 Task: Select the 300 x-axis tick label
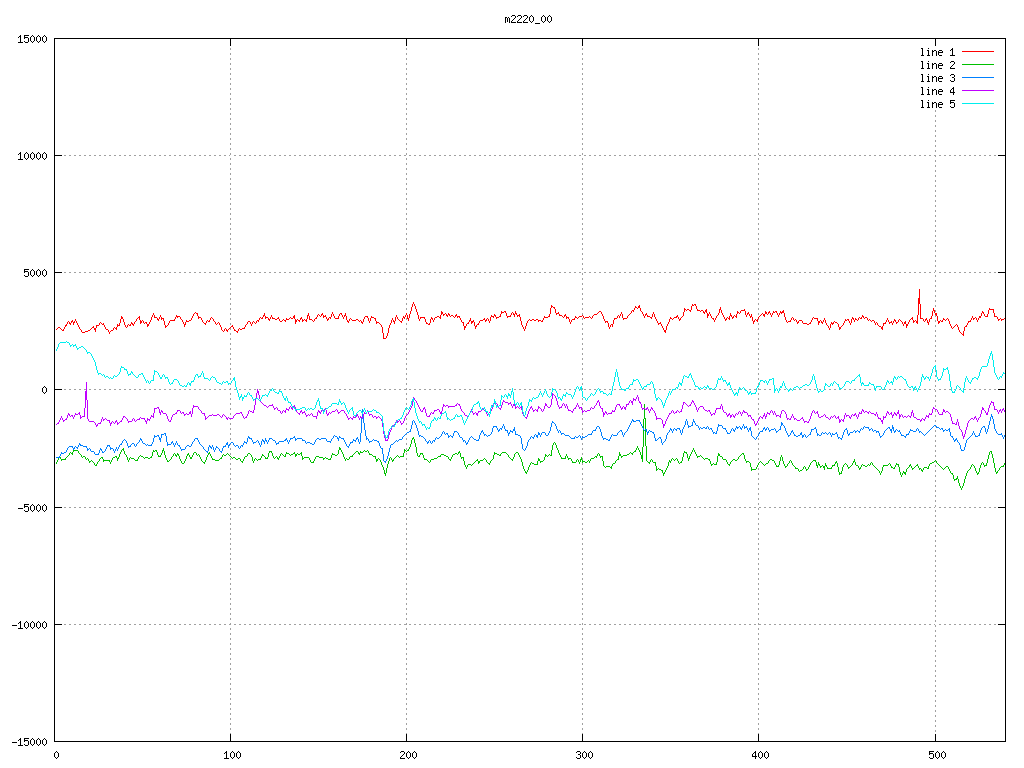tap(582, 754)
